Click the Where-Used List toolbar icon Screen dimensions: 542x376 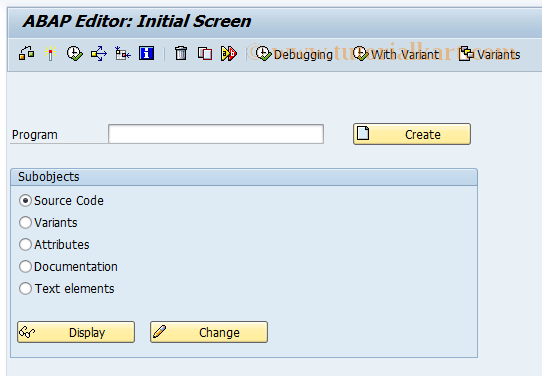(x=99, y=54)
